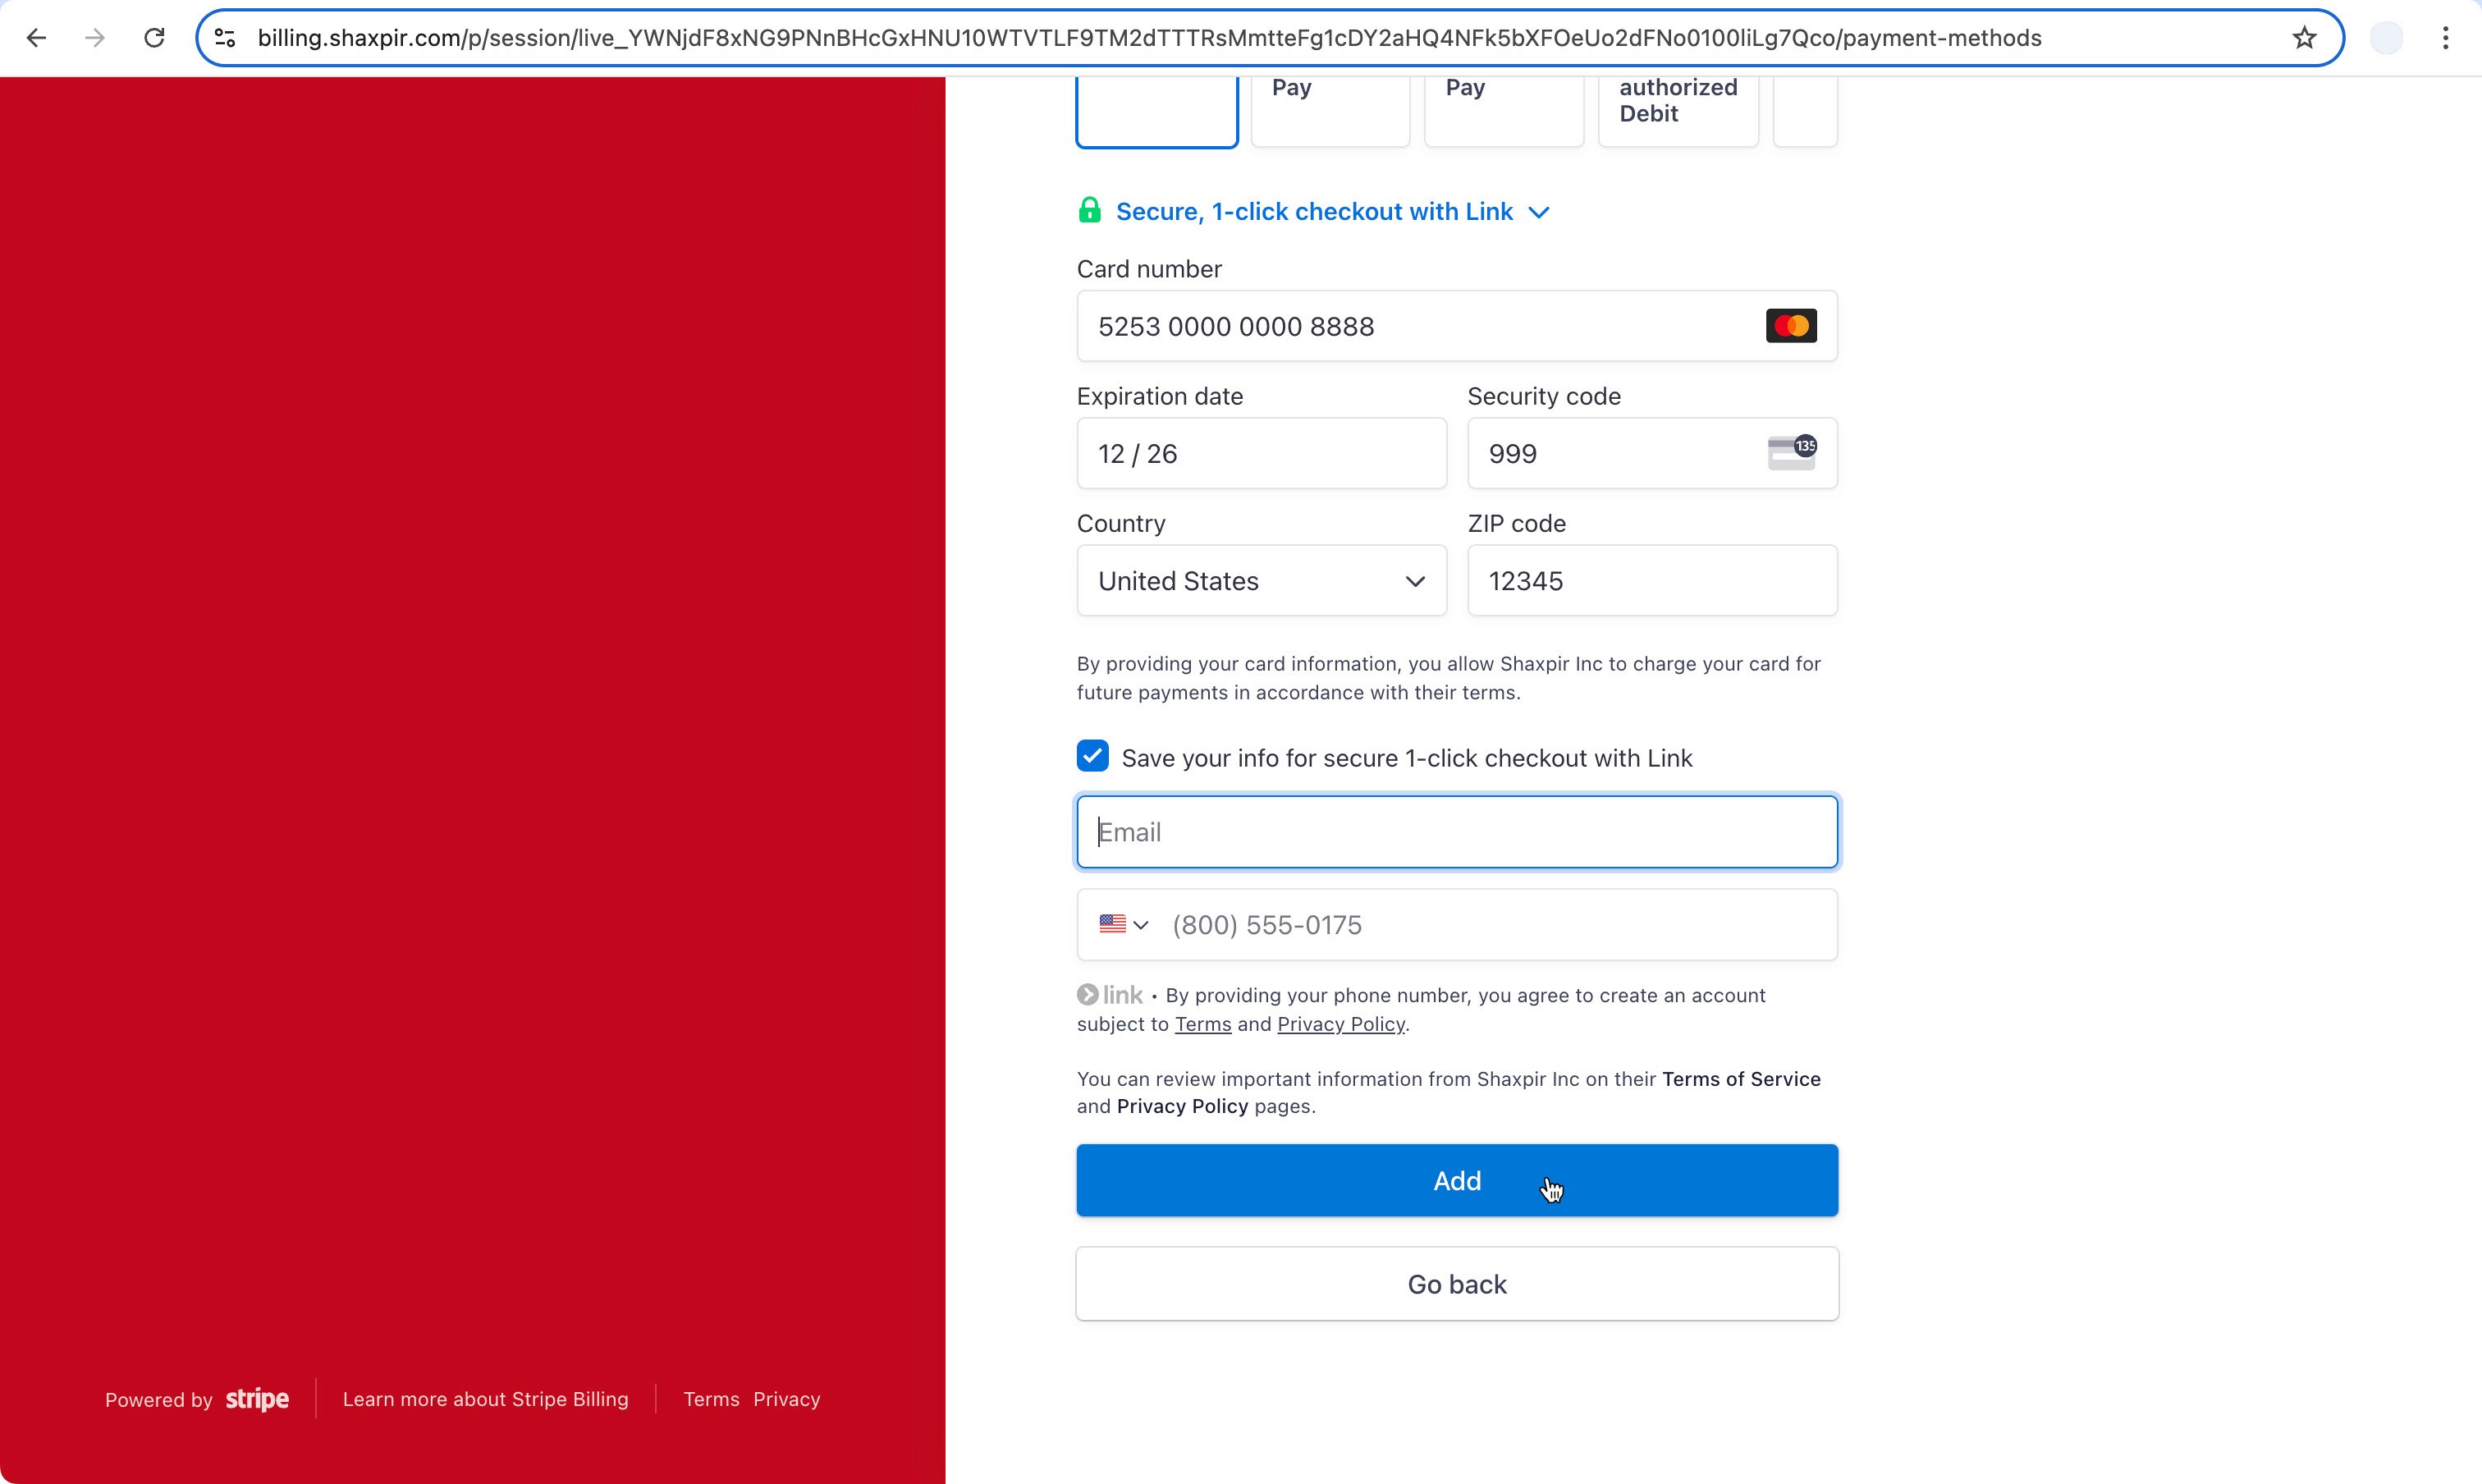The height and width of the screenshot is (1484, 2482).
Task: Select the authorized Debit payment tab
Action: [x=1677, y=110]
